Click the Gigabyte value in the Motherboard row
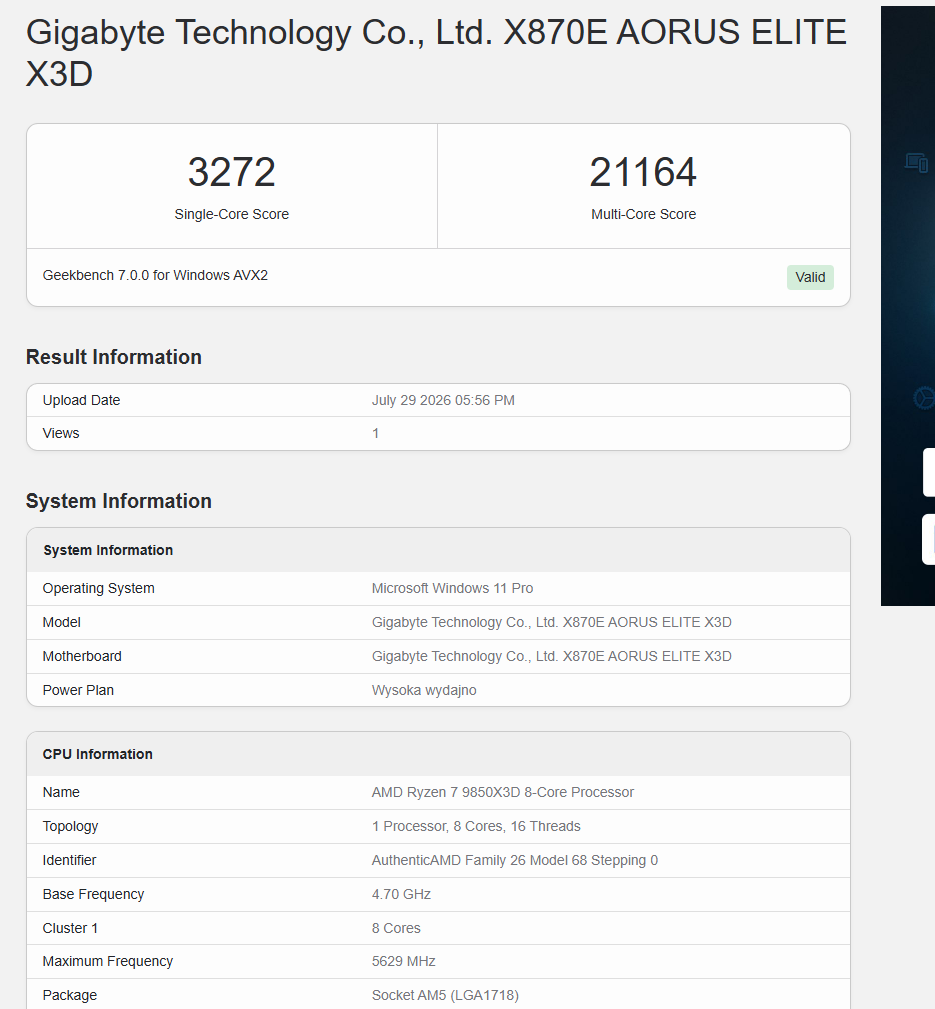The height and width of the screenshot is (1009, 935). tap(551, 656)
